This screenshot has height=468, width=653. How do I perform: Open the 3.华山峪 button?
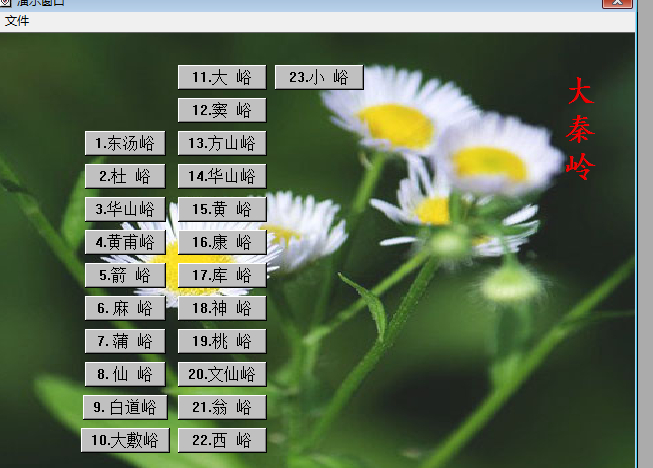pos(125,209)
